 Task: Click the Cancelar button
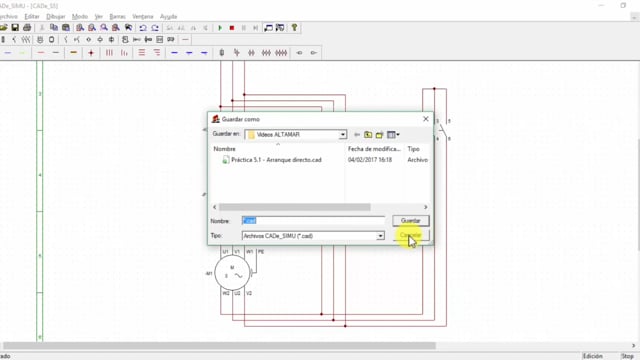411,235
